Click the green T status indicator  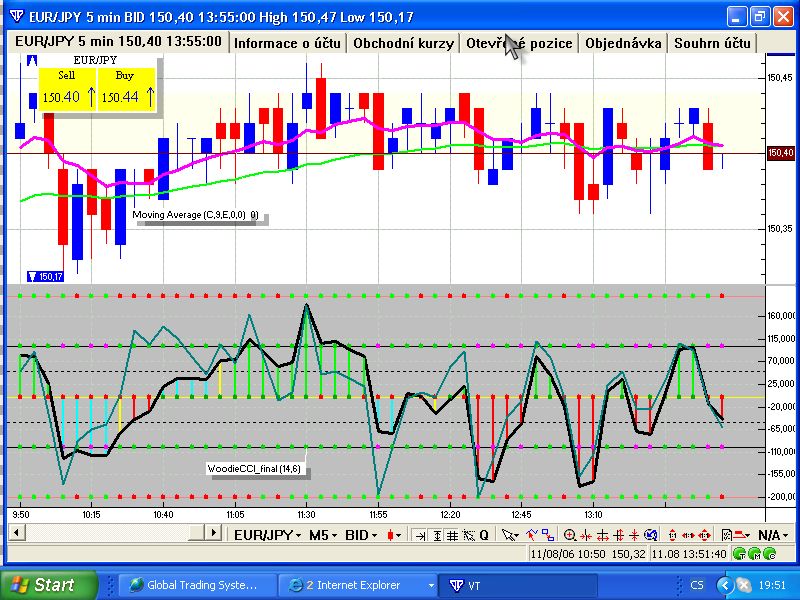[739, 554]
